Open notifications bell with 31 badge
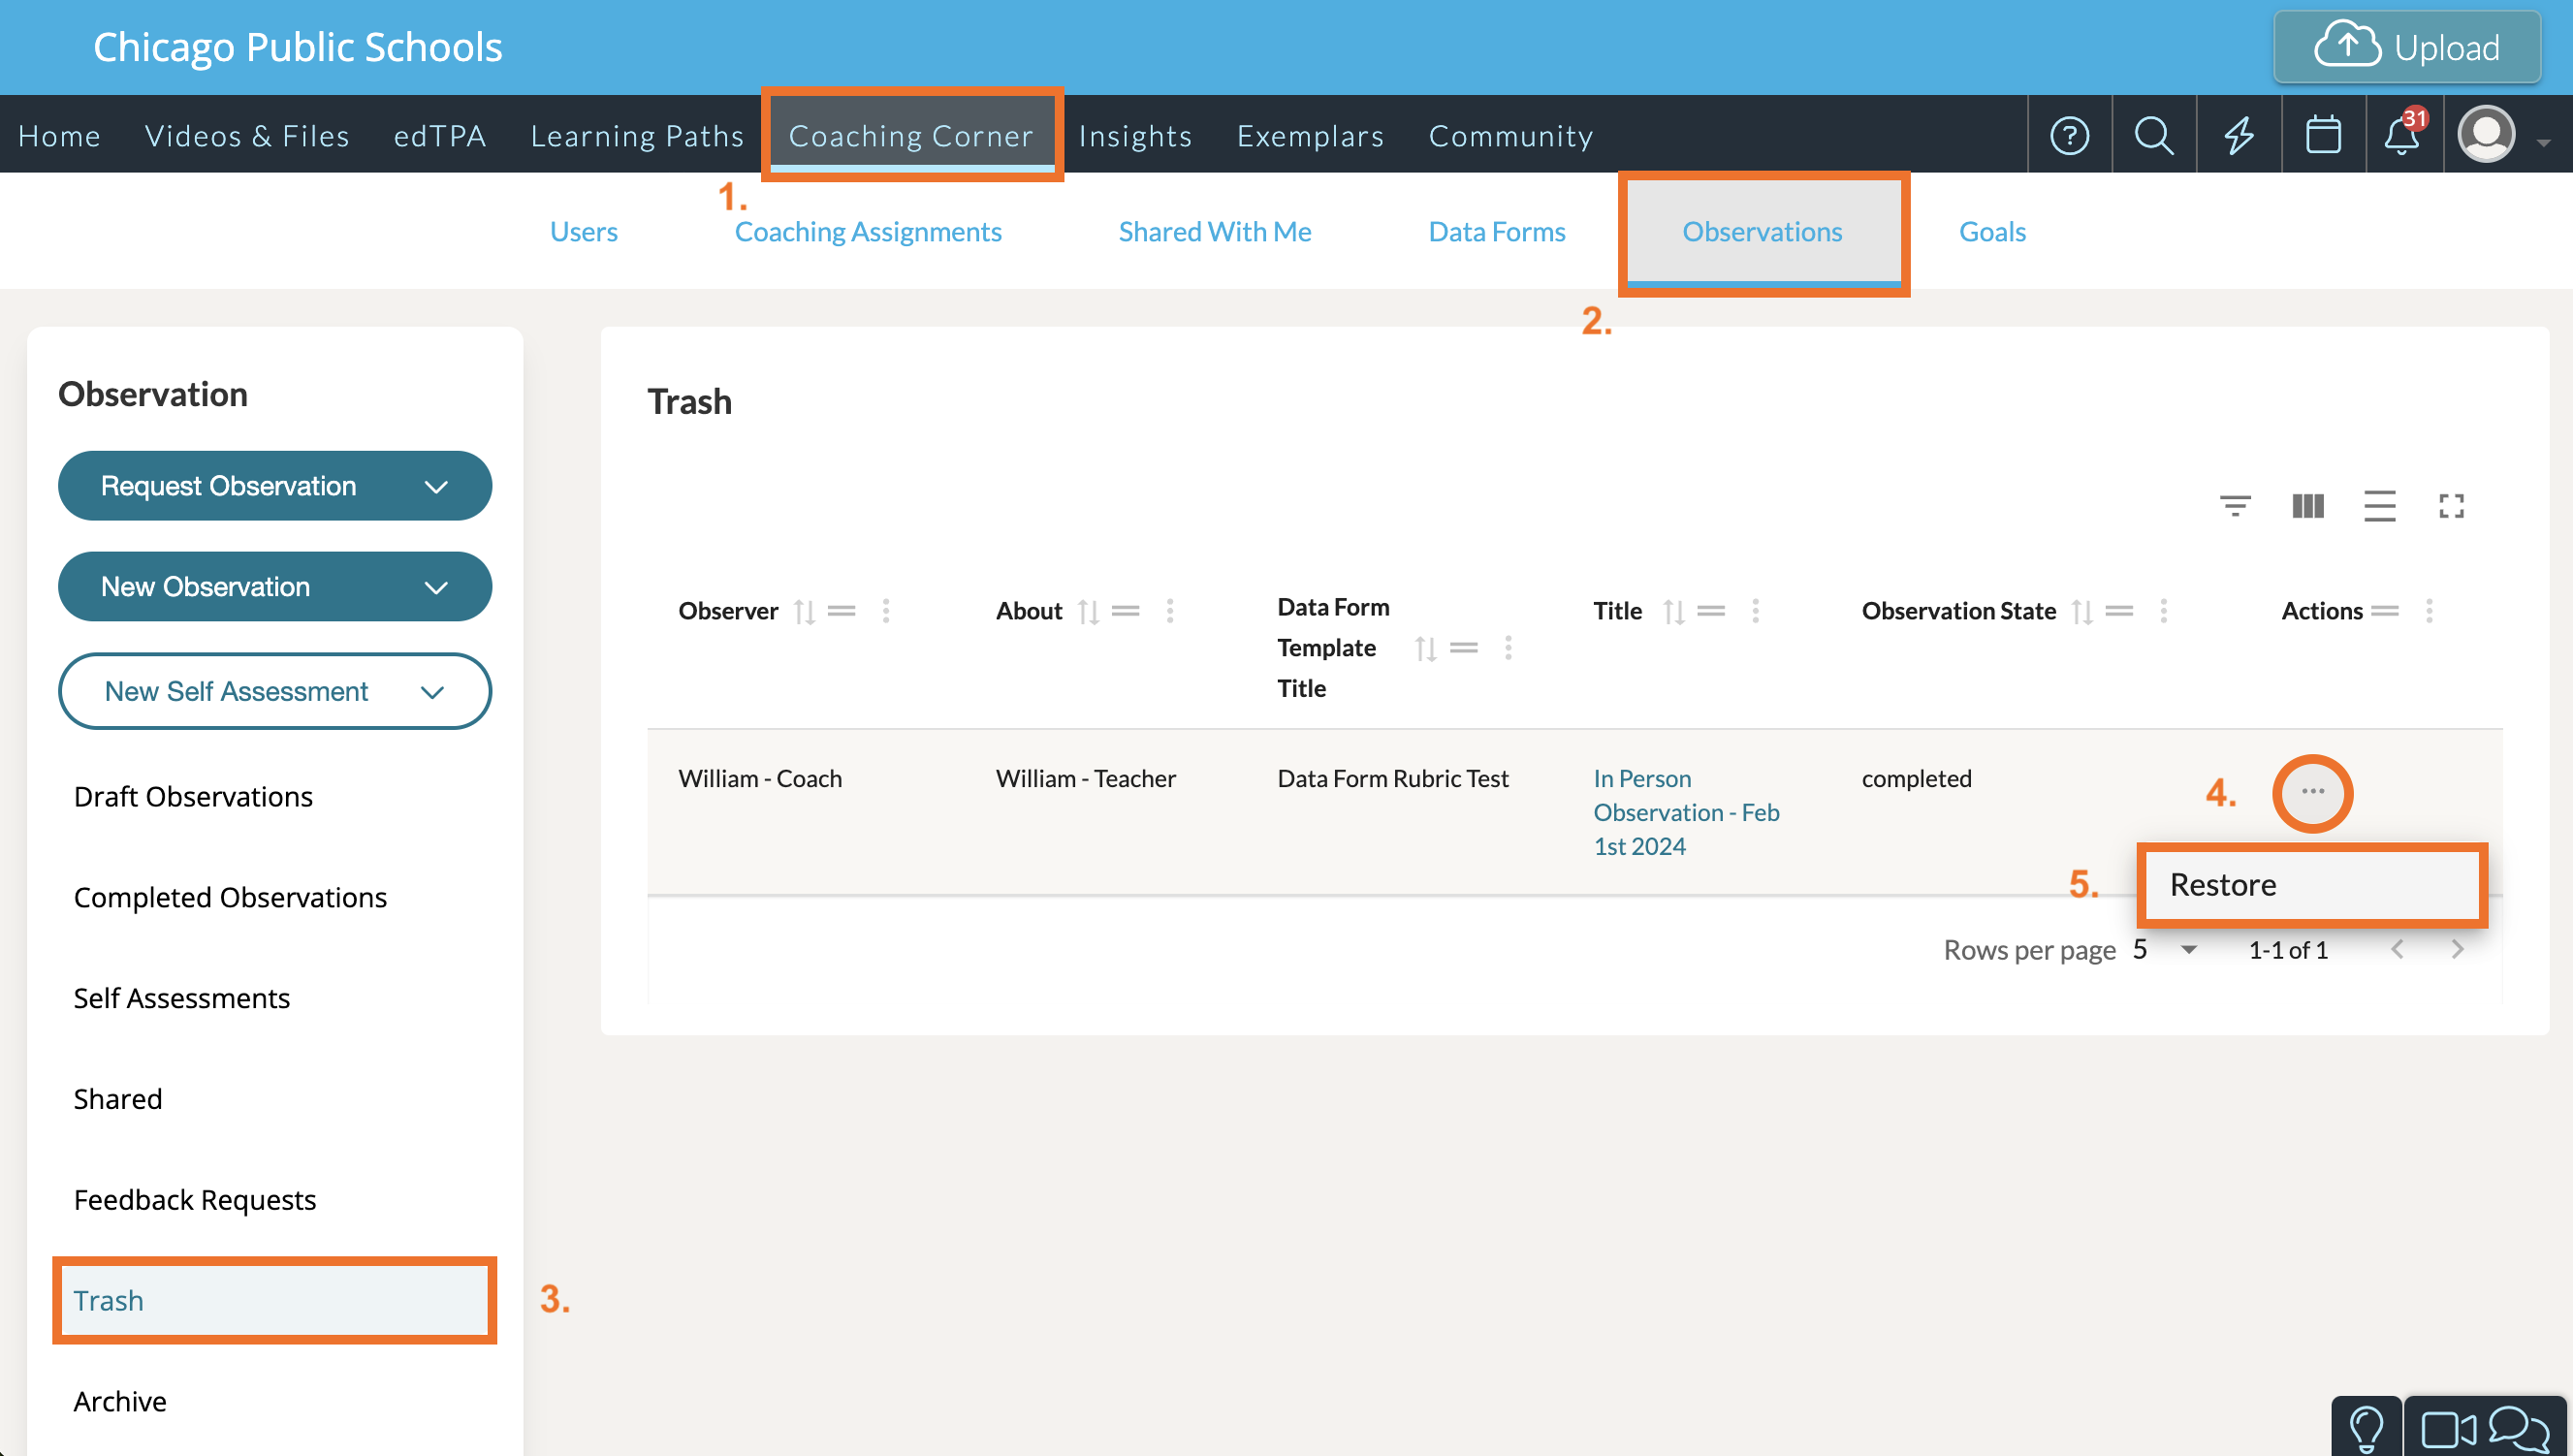This screenshot has width=2573, height=1456. pyautogui.click(x=2401, y=135)
